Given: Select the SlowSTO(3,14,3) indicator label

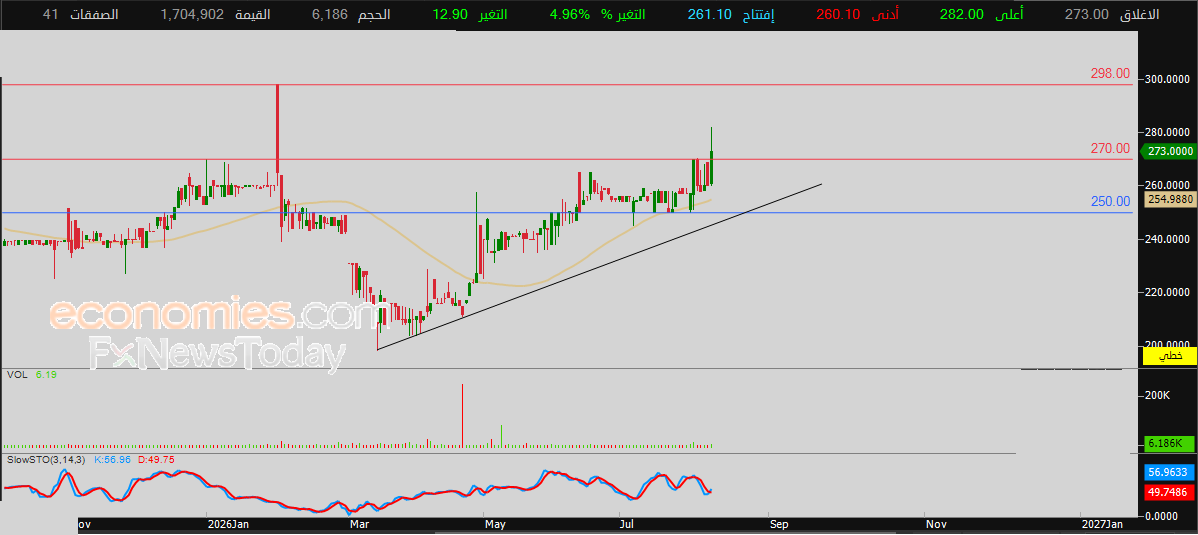Looking at the screenshot, I should 47,459.
